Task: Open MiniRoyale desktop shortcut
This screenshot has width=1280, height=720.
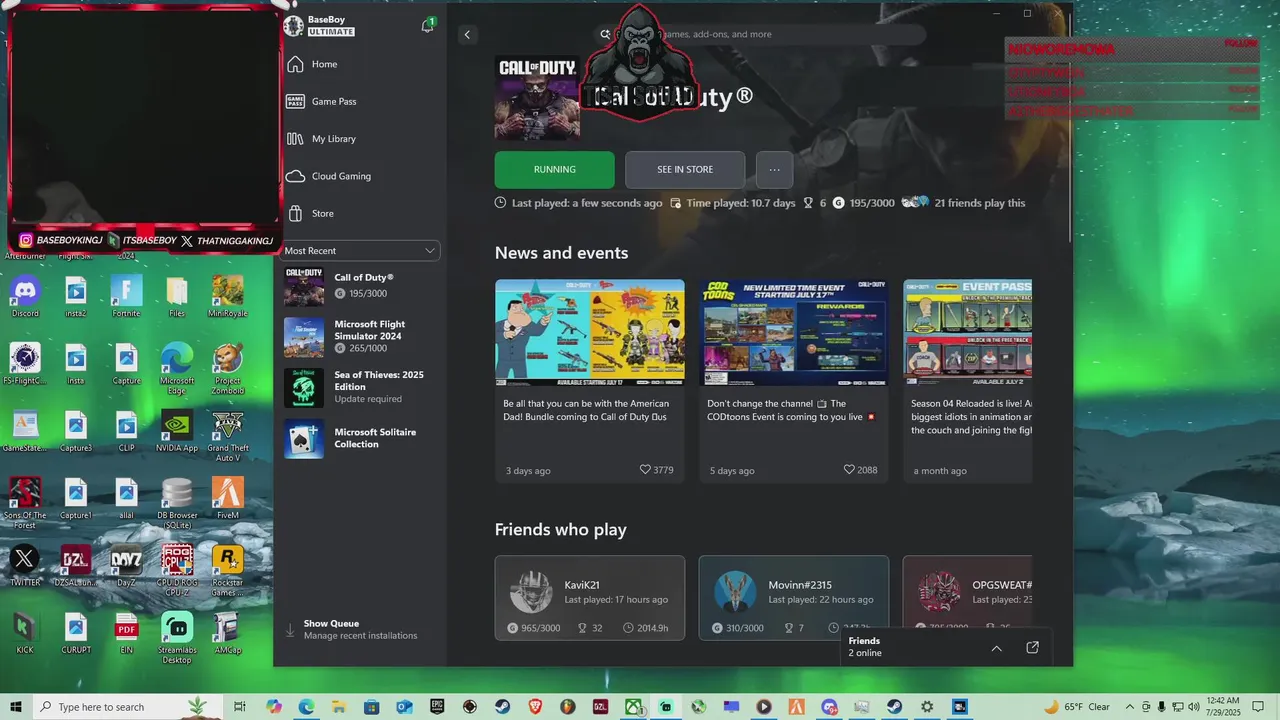Action: pos(227,296)
